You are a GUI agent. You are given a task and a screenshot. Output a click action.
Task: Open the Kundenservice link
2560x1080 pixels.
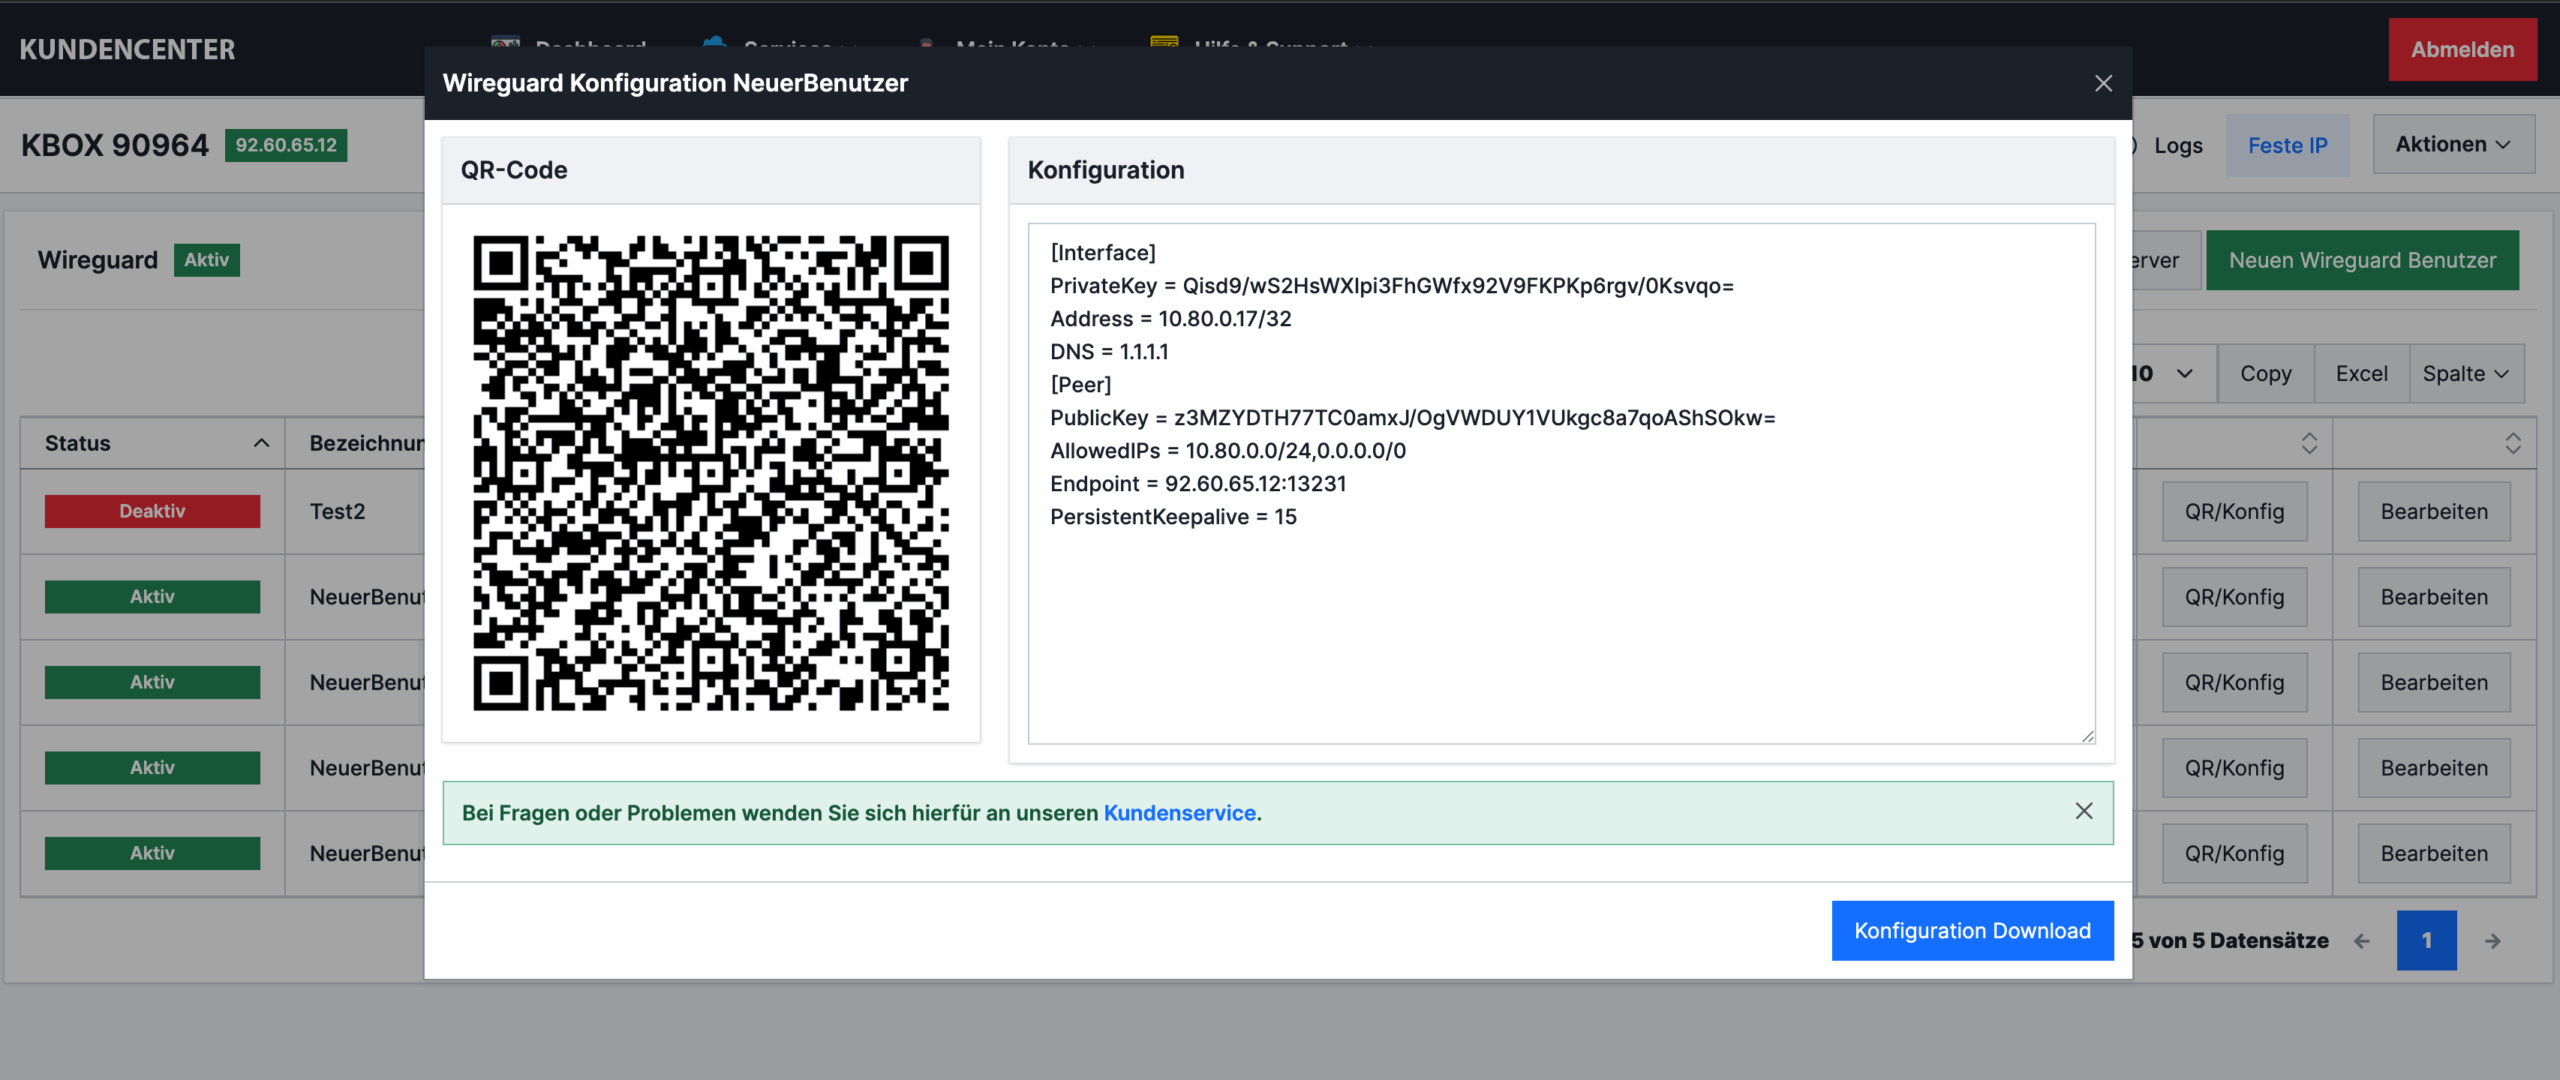pyautogui.click(x=1179, y=813)
